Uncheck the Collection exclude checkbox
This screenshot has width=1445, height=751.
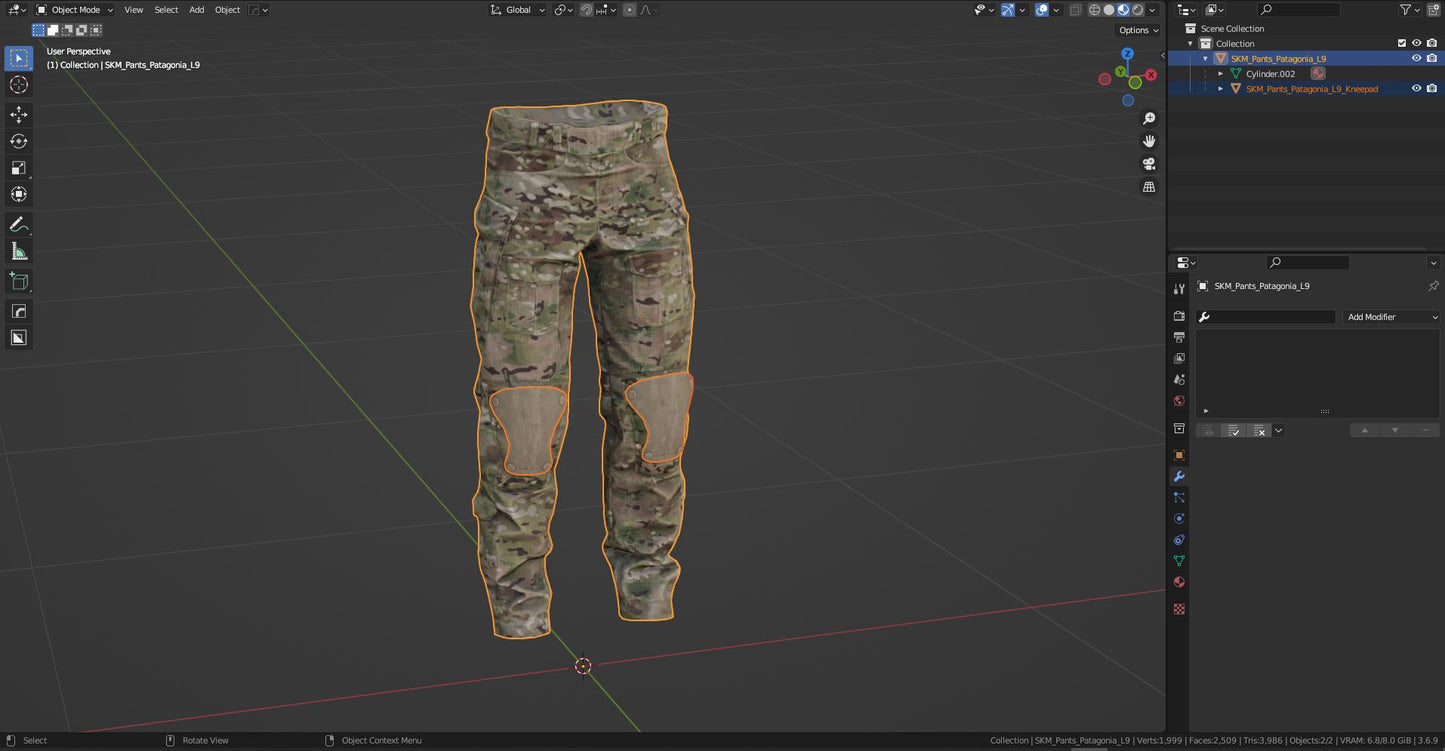click(1401, 43)
